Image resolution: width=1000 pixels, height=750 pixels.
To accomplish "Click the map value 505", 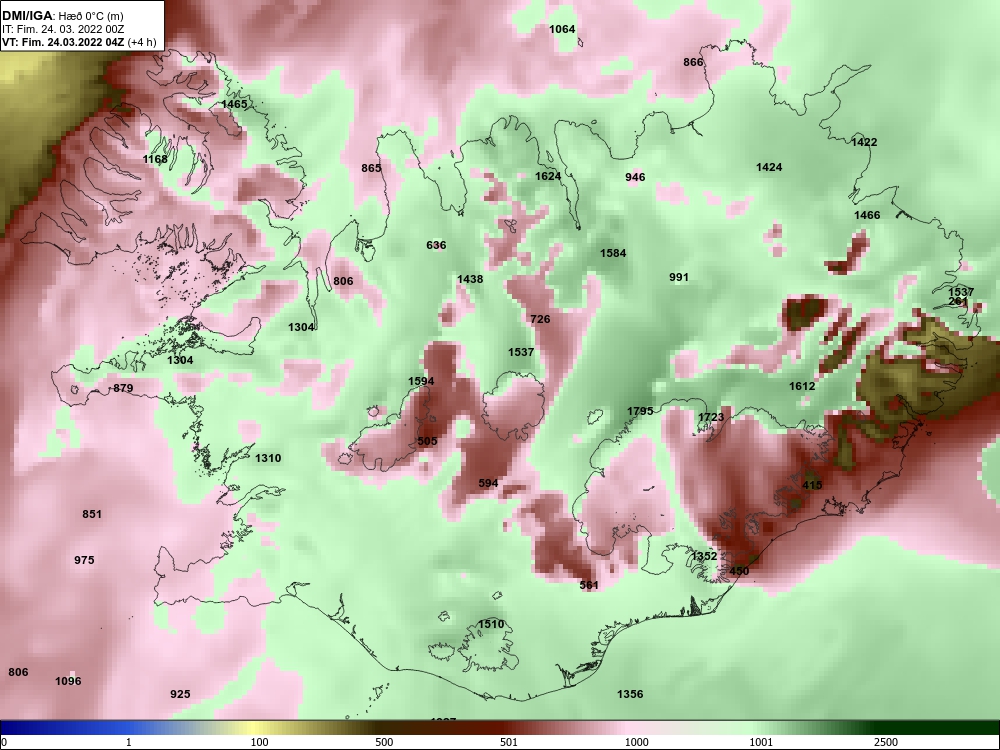I will (x=427, y=441).
